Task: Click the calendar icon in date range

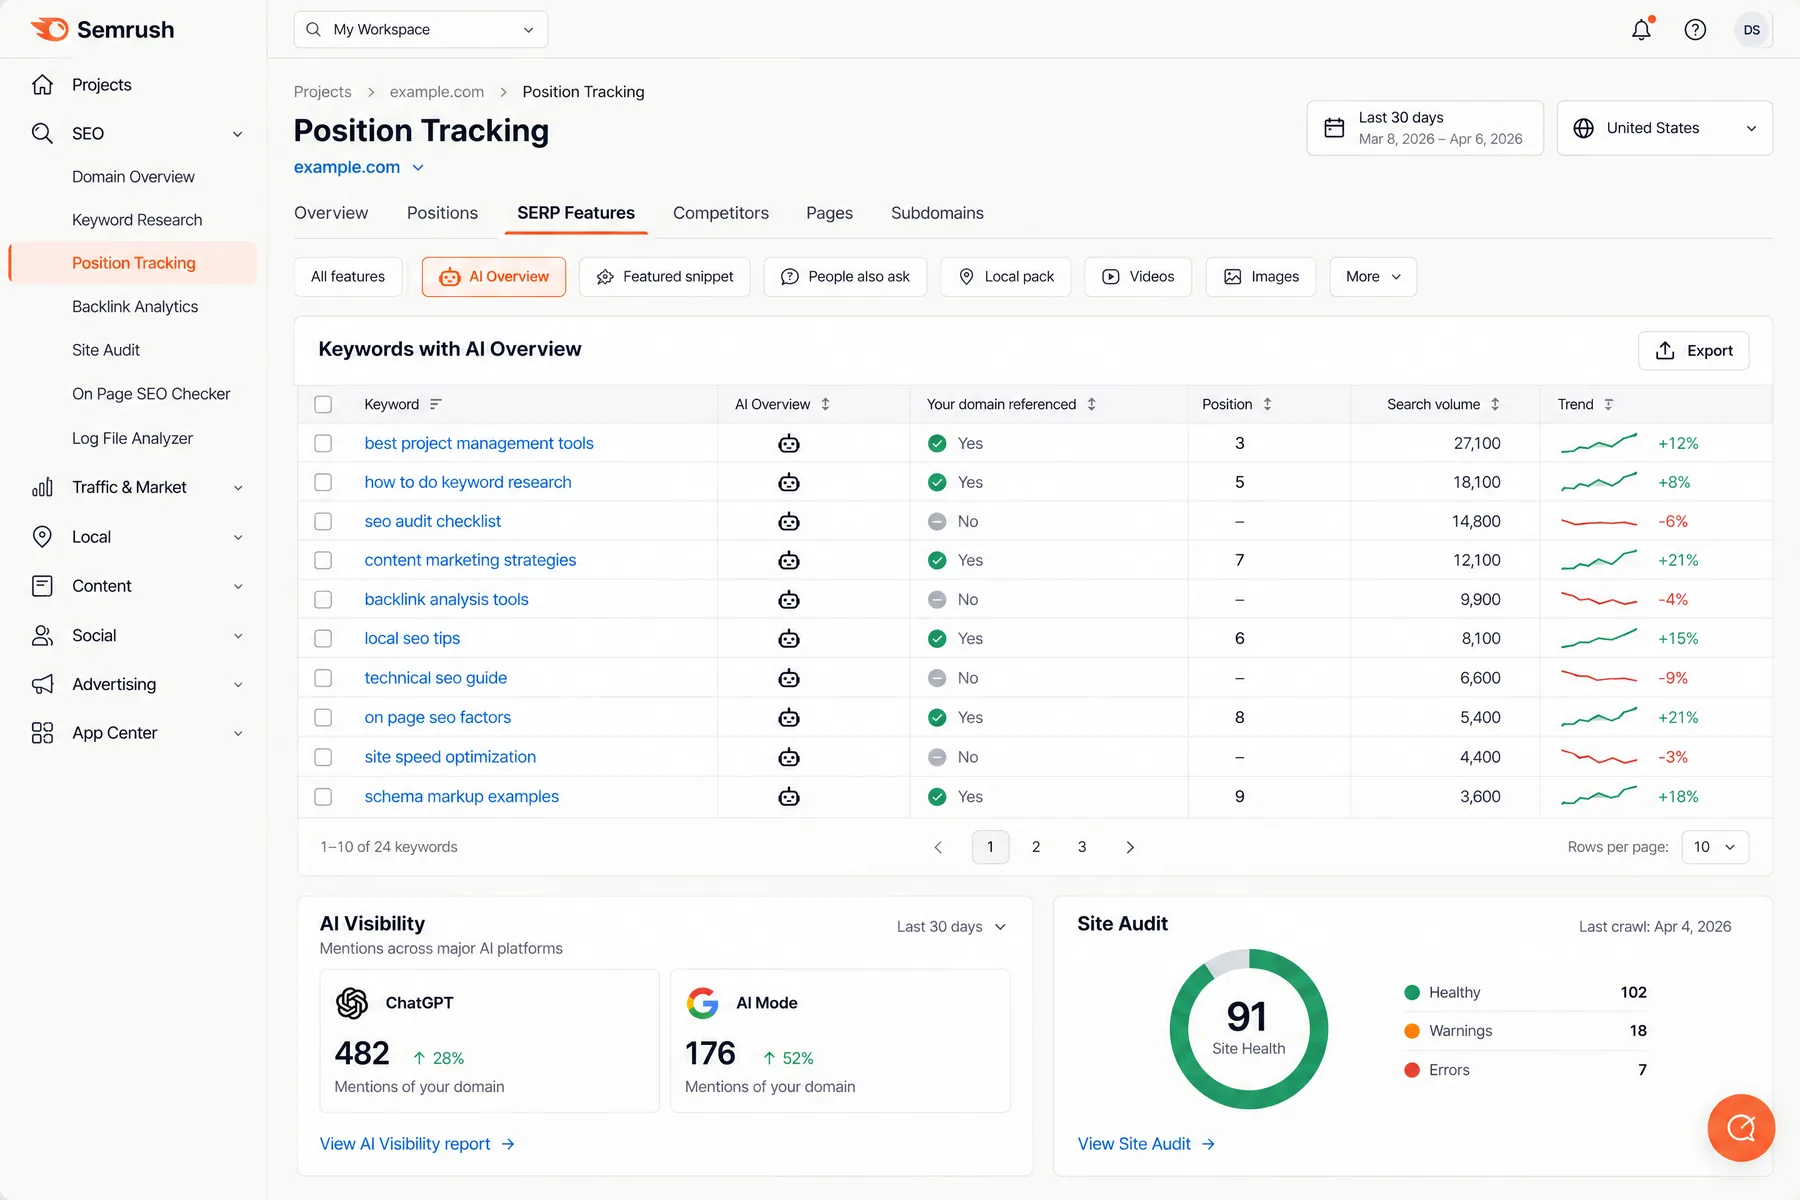Action: (1334, 128)
